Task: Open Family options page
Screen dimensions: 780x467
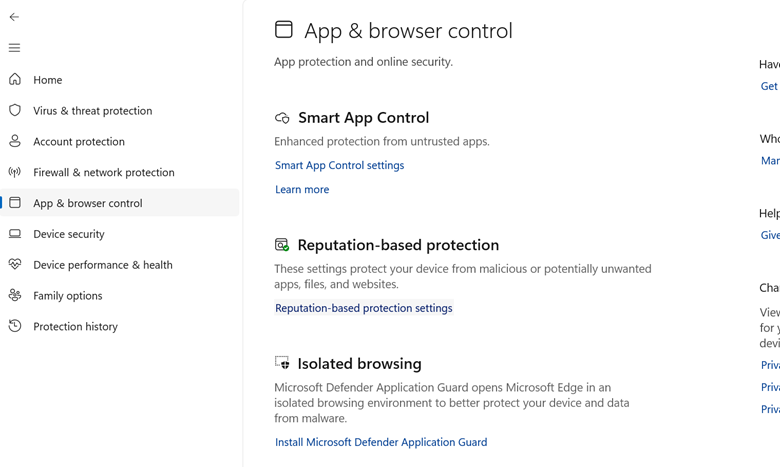Action: coord(119,295)
